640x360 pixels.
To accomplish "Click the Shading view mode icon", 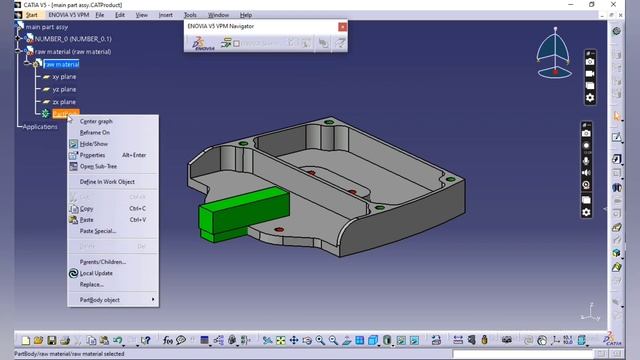I will (387, 340).
